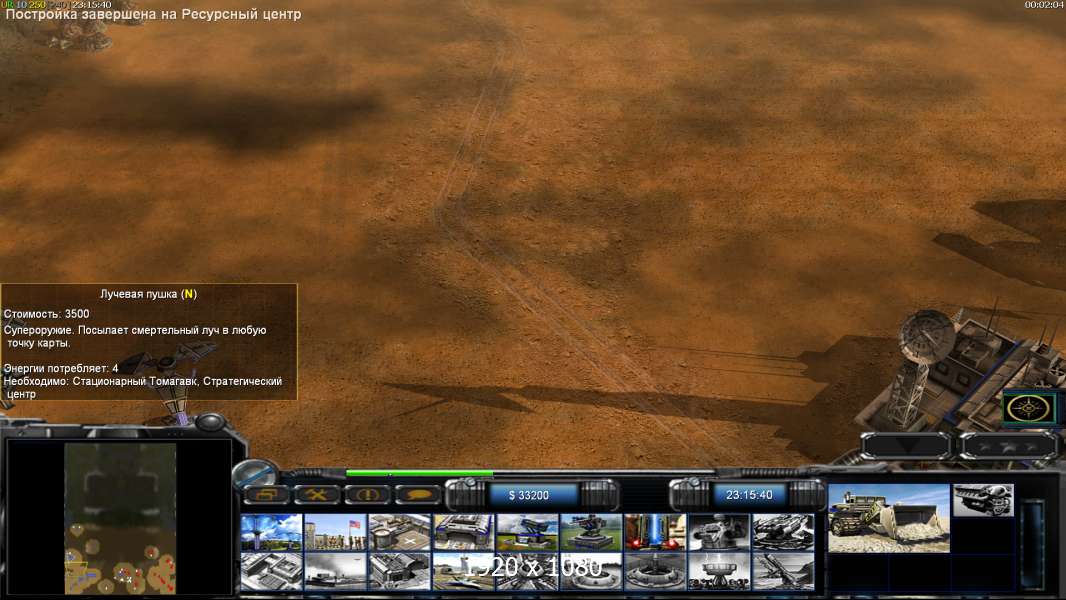Click the green experience progress bar

[419, 473]
